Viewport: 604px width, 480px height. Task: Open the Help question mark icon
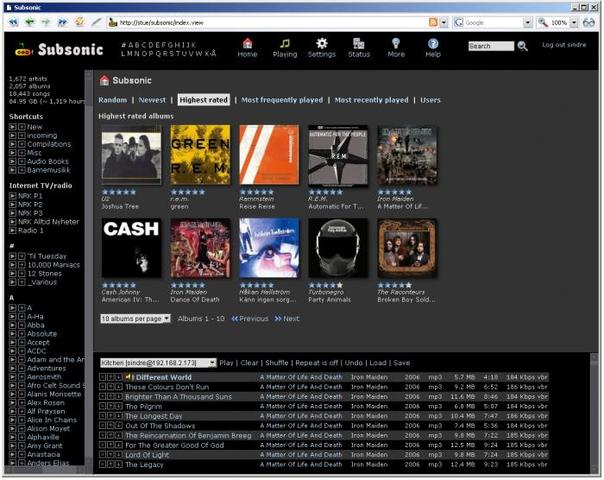click(x=433, y=43)
